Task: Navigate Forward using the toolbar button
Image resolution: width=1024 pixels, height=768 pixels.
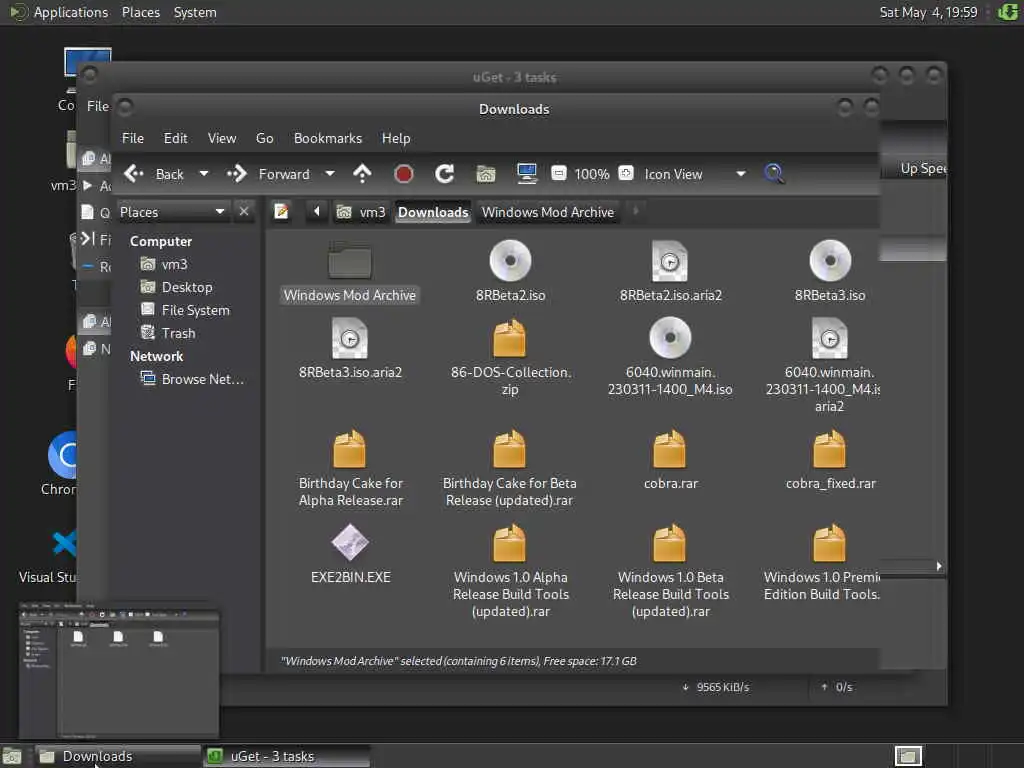Action: point(268,174)
